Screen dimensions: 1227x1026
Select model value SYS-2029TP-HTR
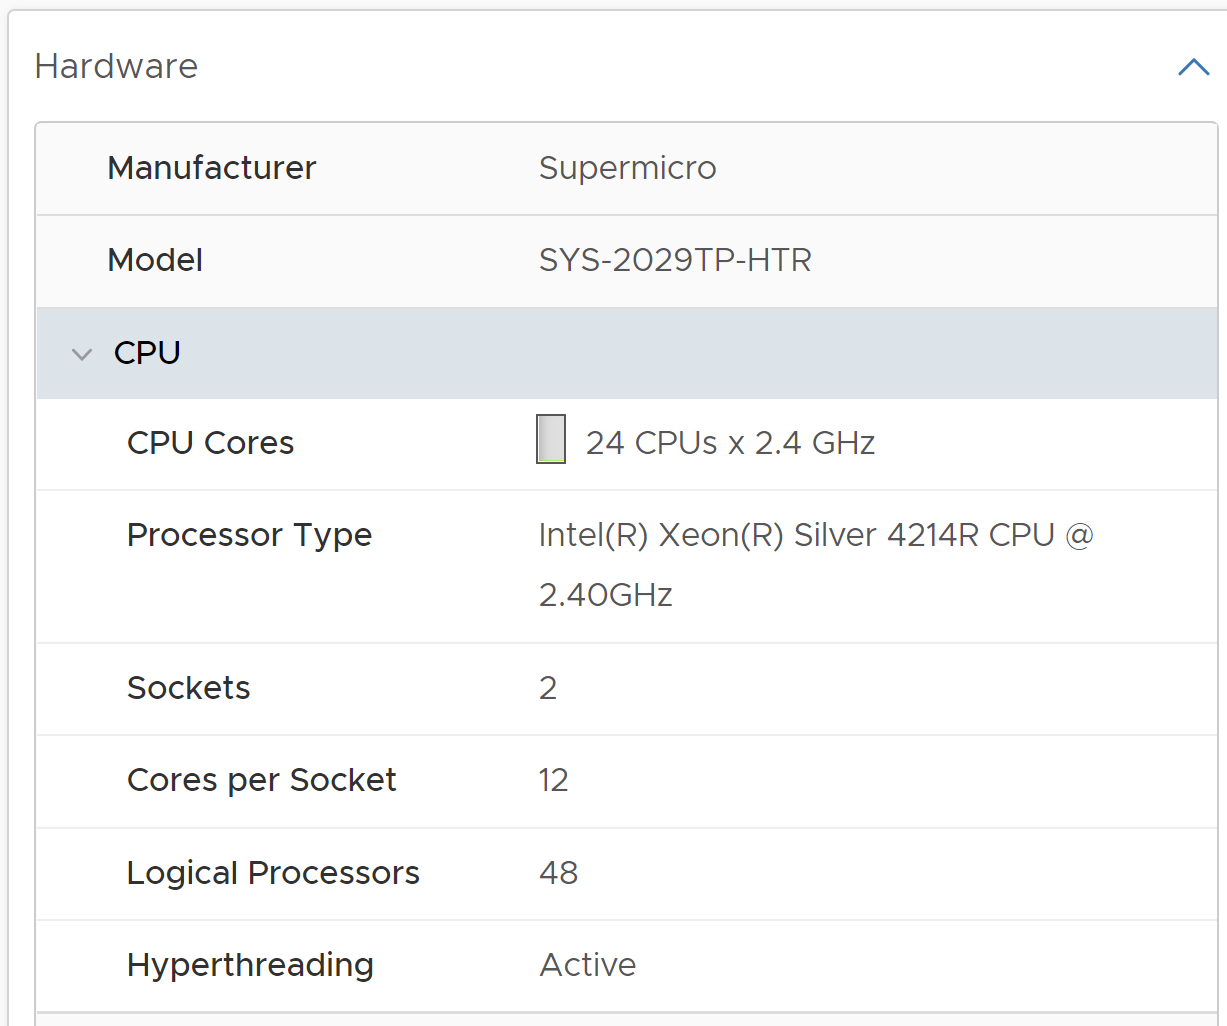pos(675,260)
